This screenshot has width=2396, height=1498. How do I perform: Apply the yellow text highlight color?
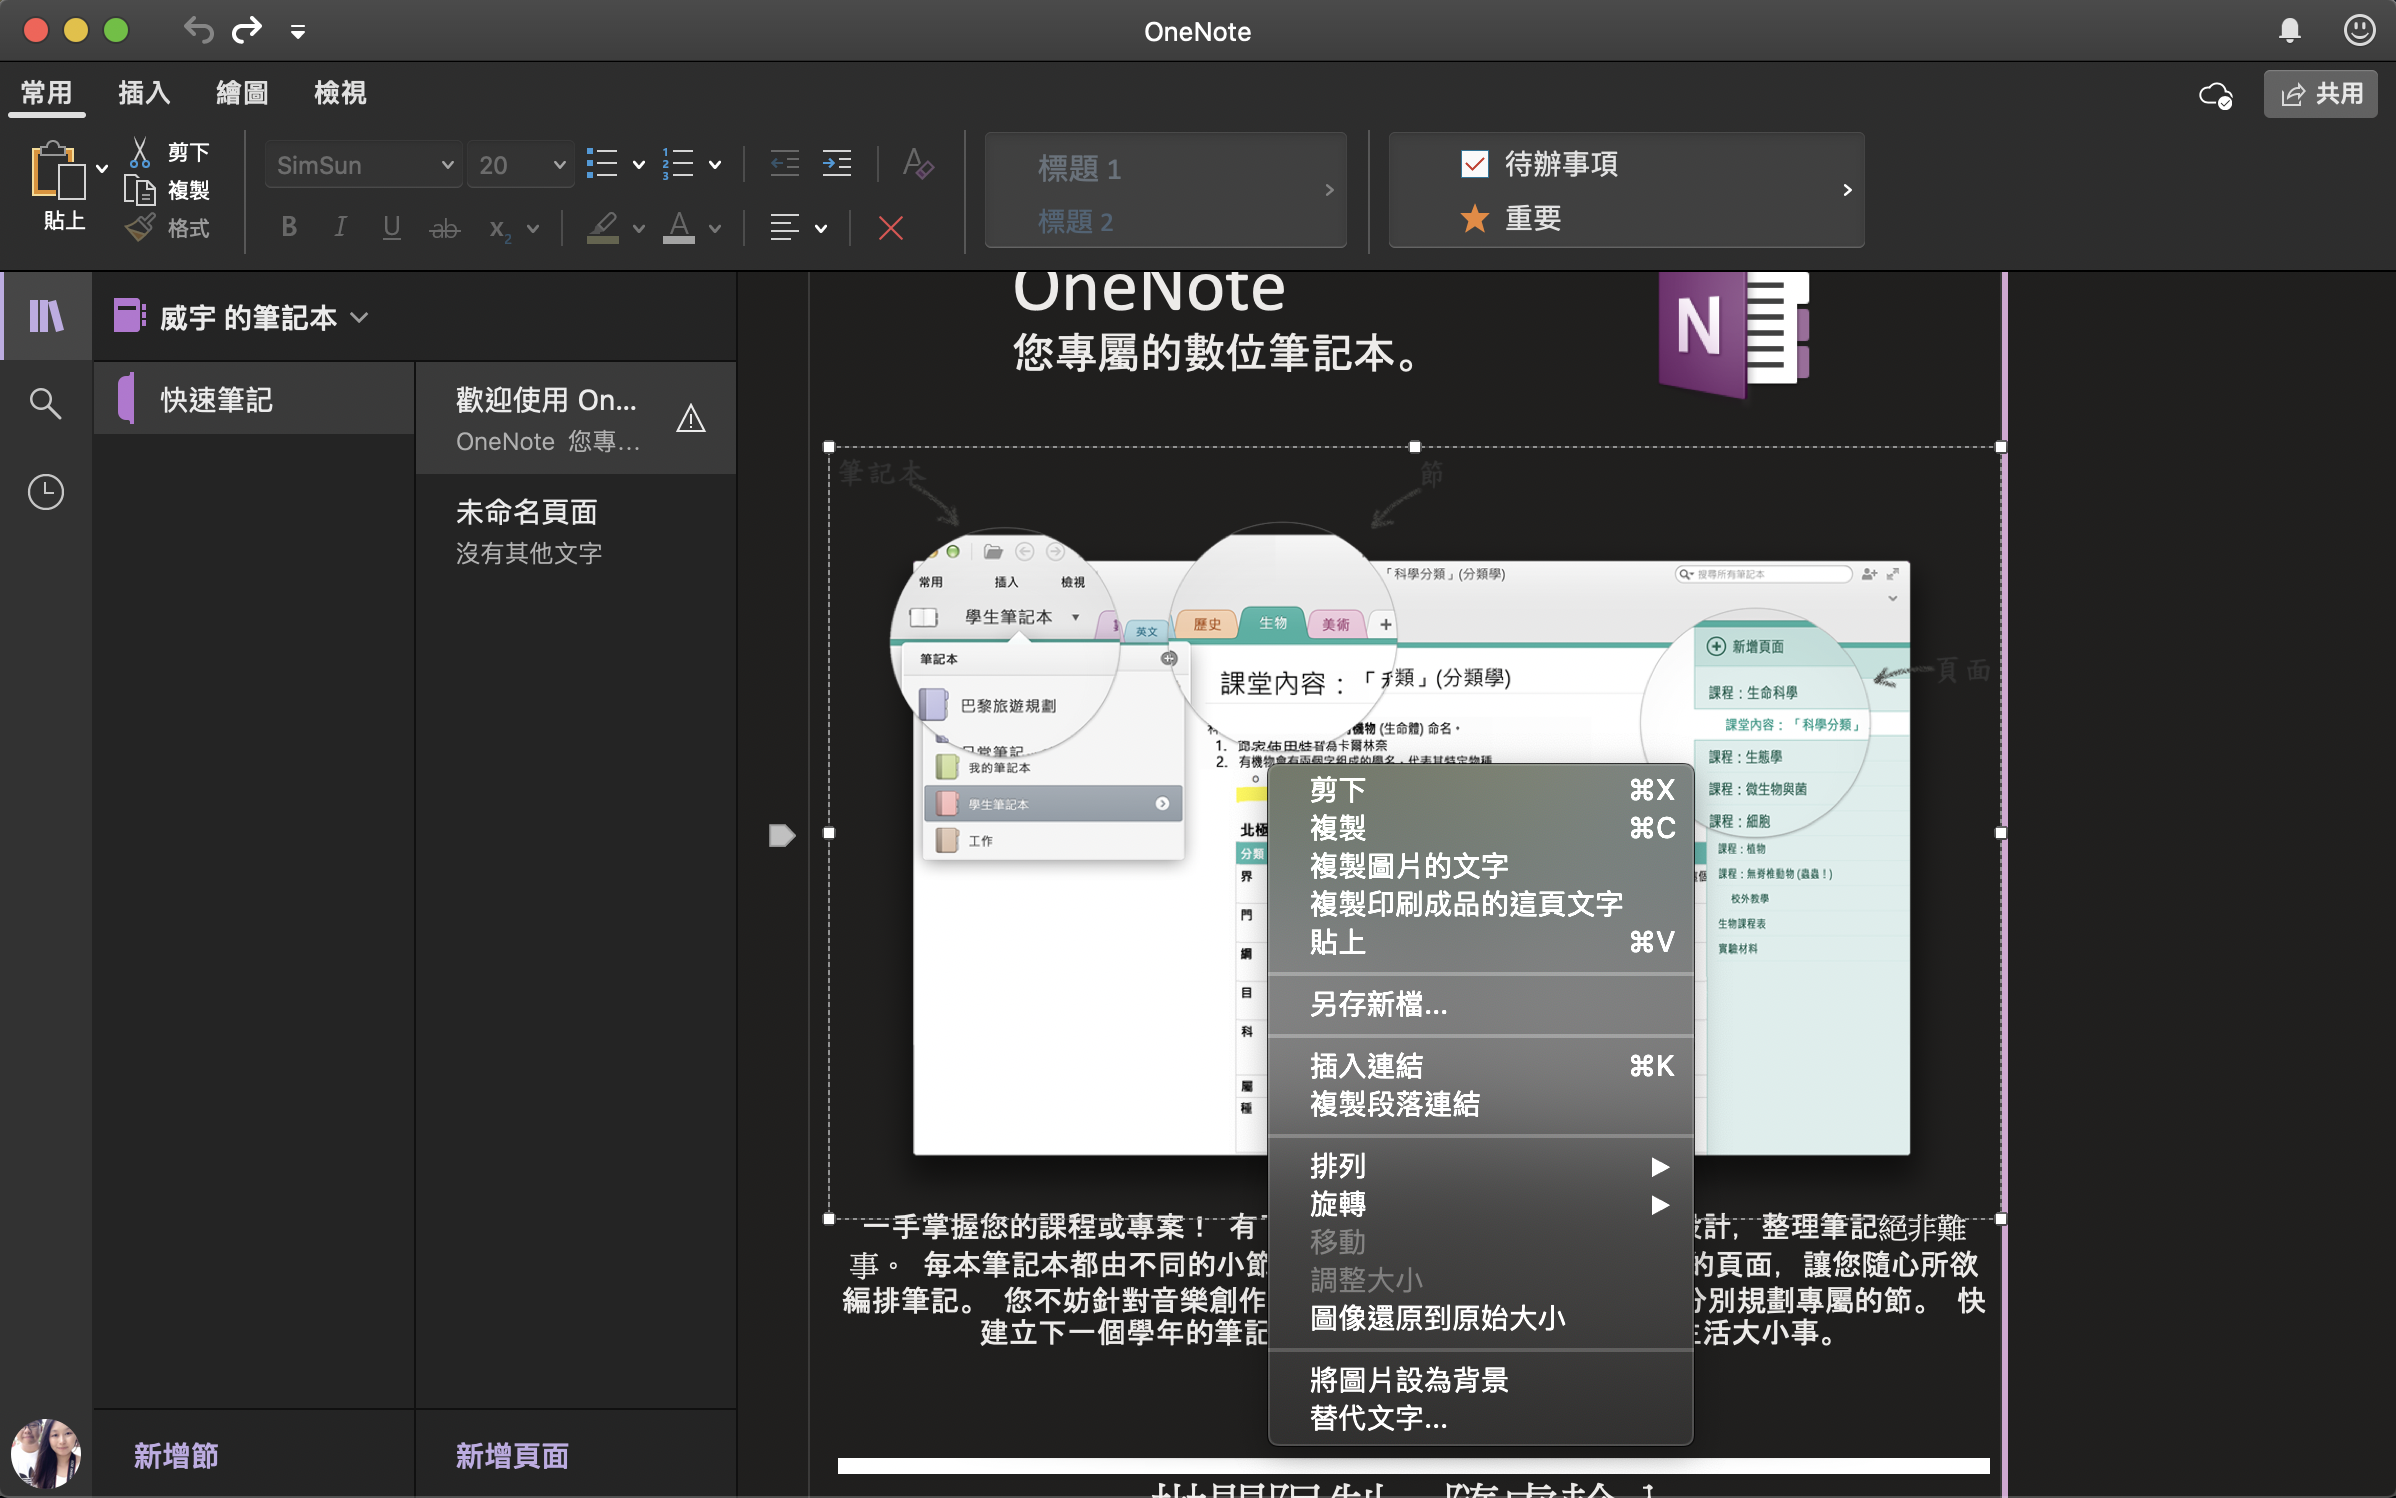point(602,228)
